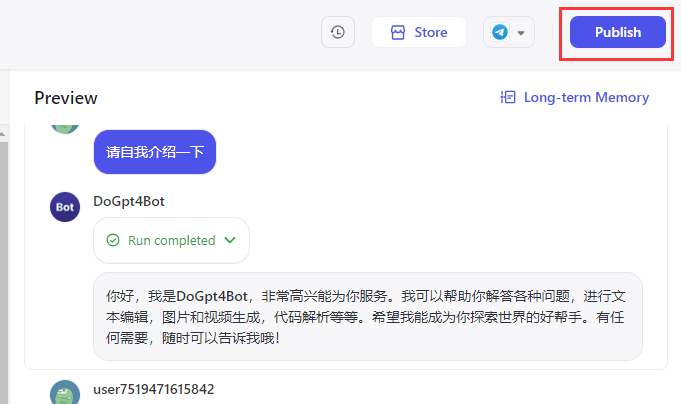This screenshot has height=404, width=681.
Task: Select the bot reply starting 你好，我是DoGpt4Bot
Action: point(368,317)
